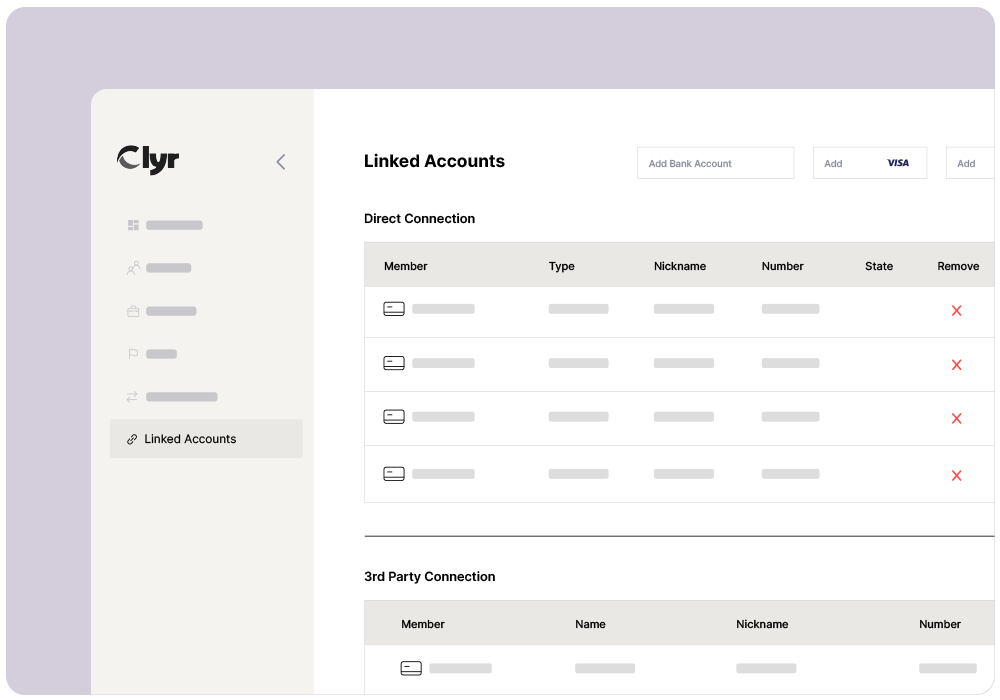Select the people icon in the sidebar

[x=133, y=268]
